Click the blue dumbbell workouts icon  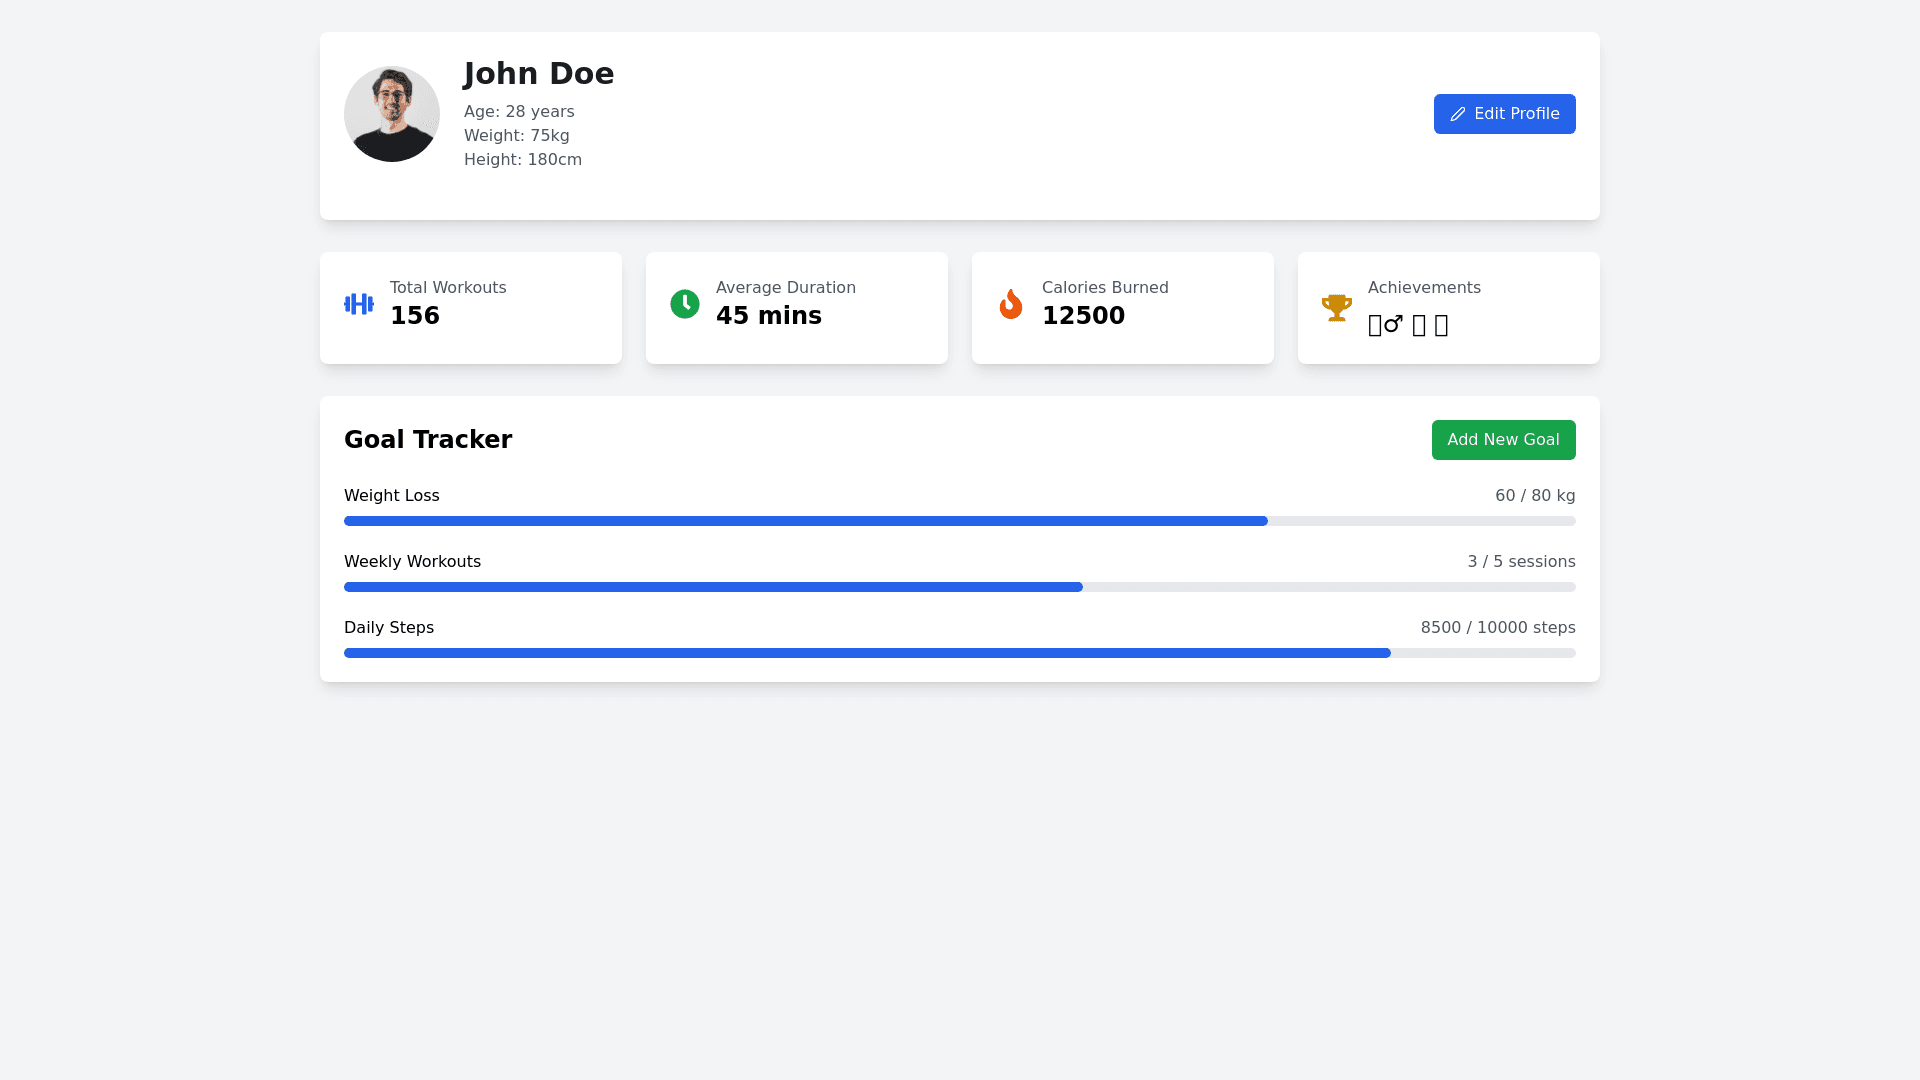[359, 304]
